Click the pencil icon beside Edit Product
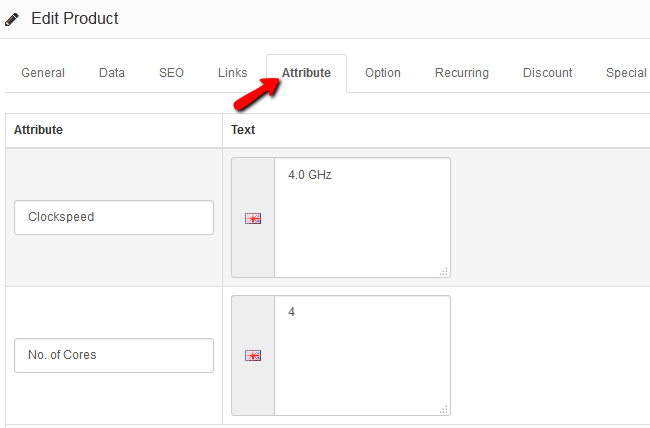 [12, 19]
